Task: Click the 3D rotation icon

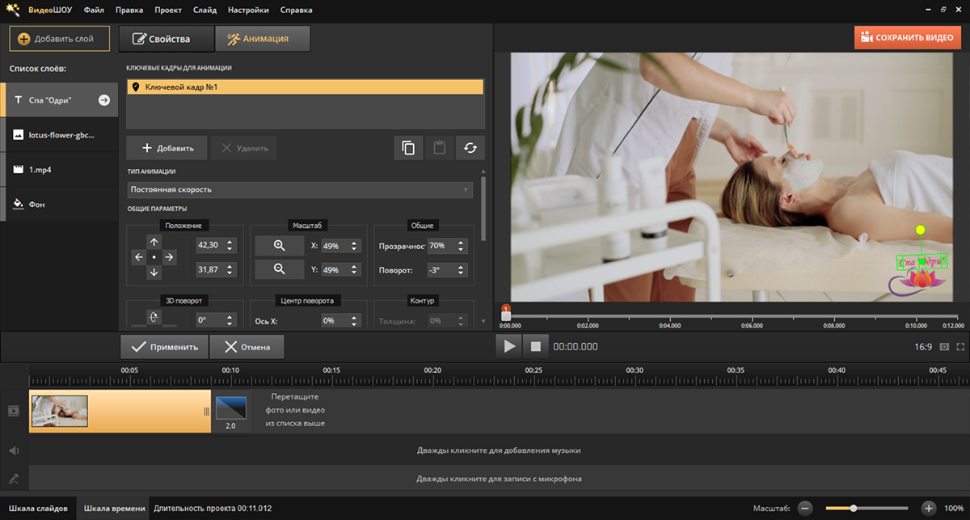Action: tap(154, 317)
